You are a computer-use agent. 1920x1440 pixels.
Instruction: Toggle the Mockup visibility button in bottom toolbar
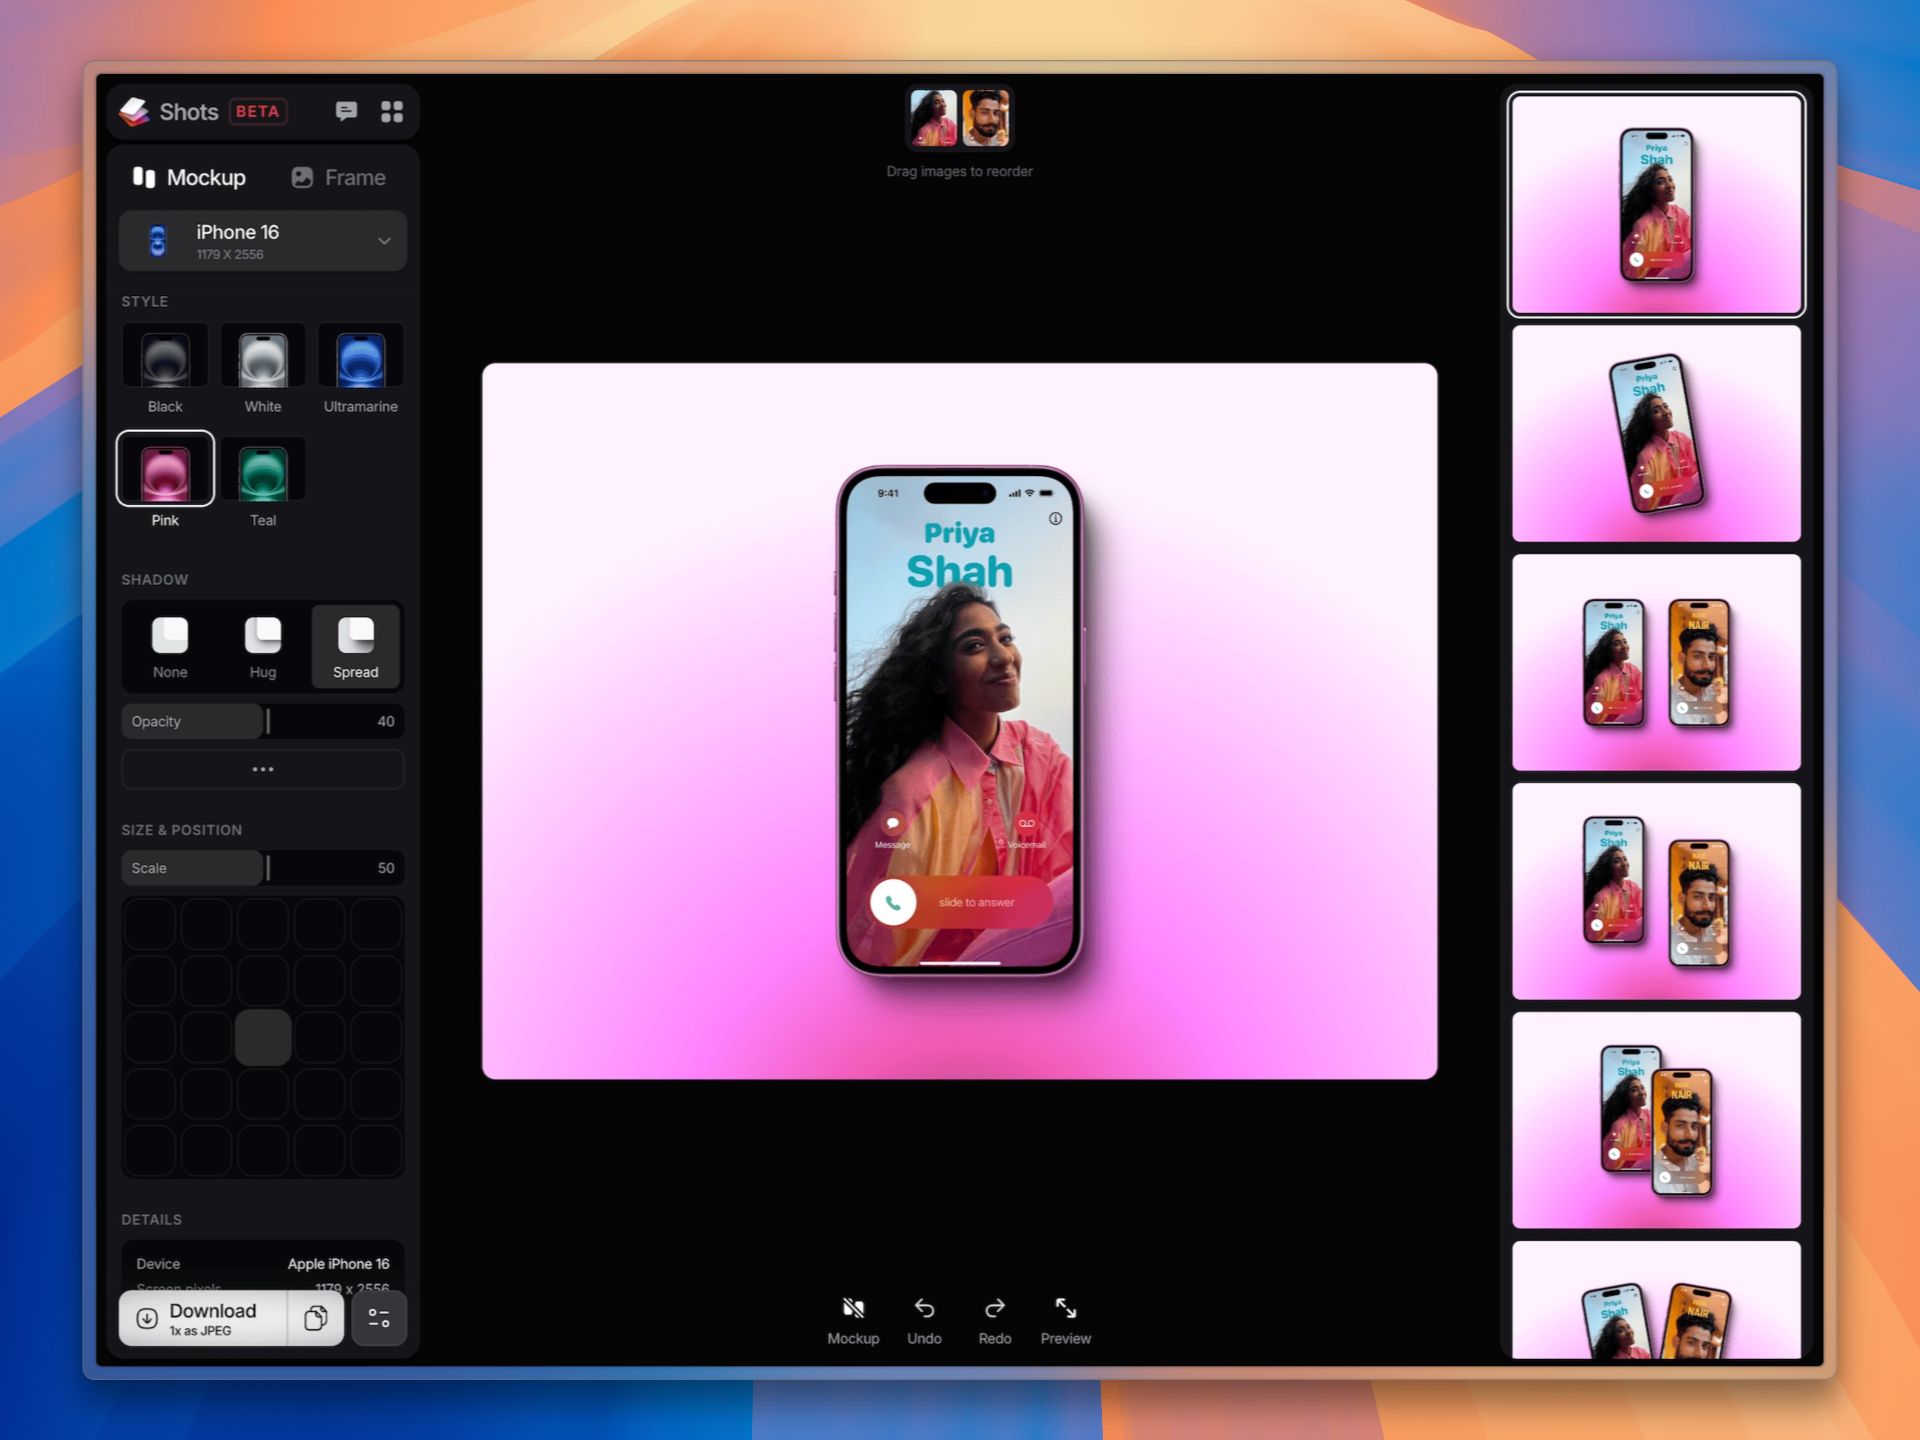click(853, 1321)
